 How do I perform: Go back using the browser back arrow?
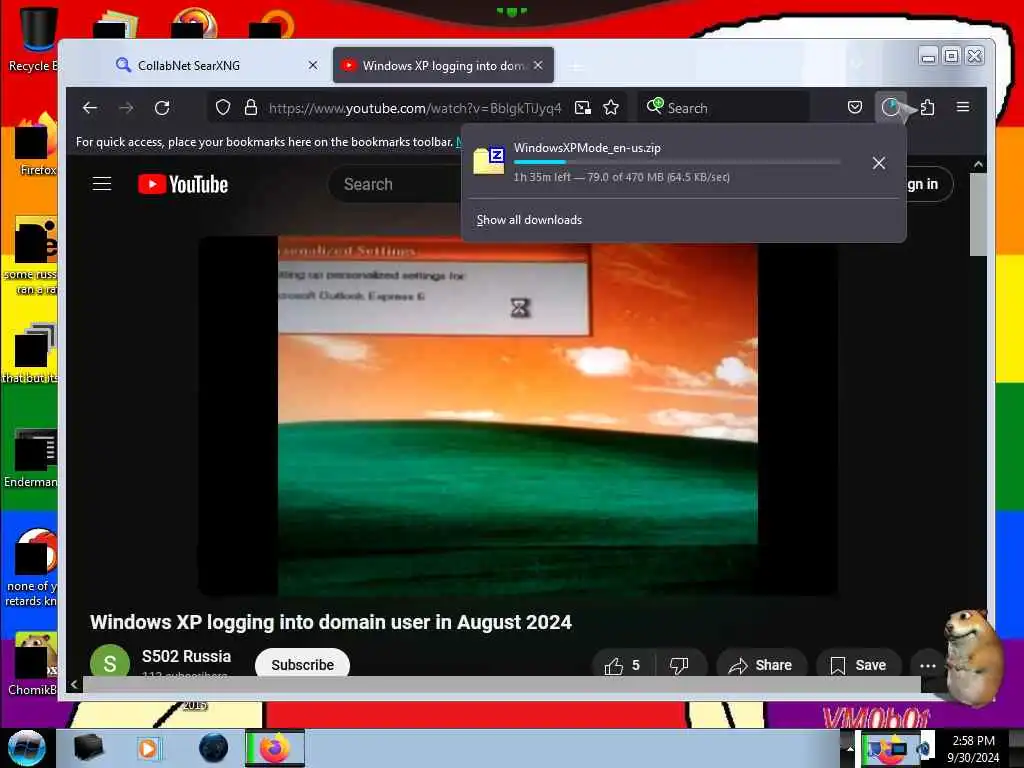point(90,108)
